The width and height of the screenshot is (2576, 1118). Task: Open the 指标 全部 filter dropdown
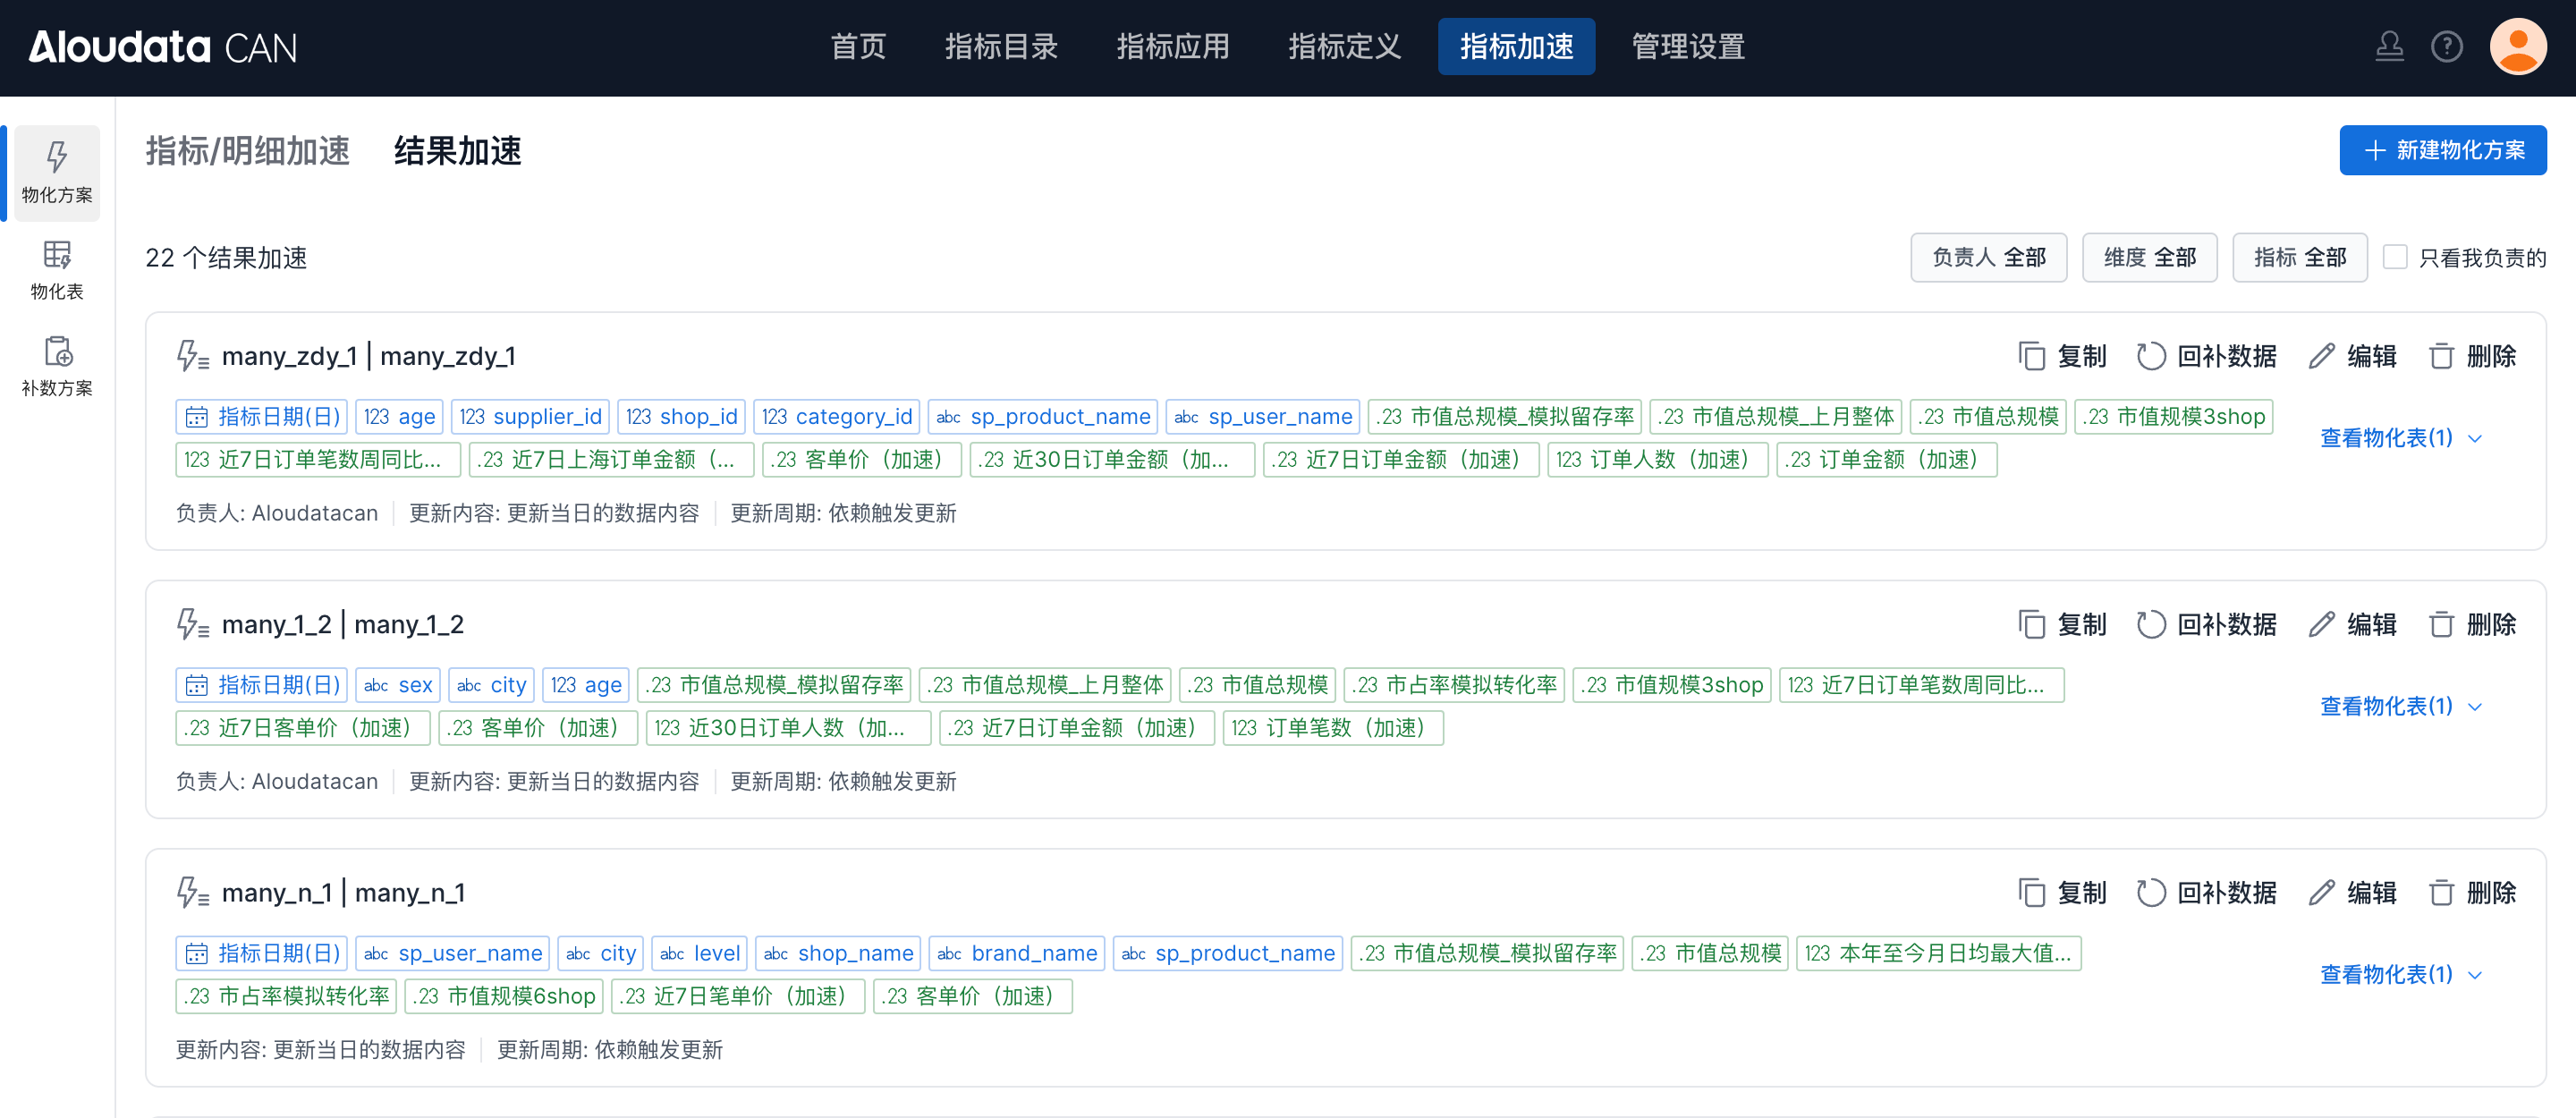tap(2299, 257)
